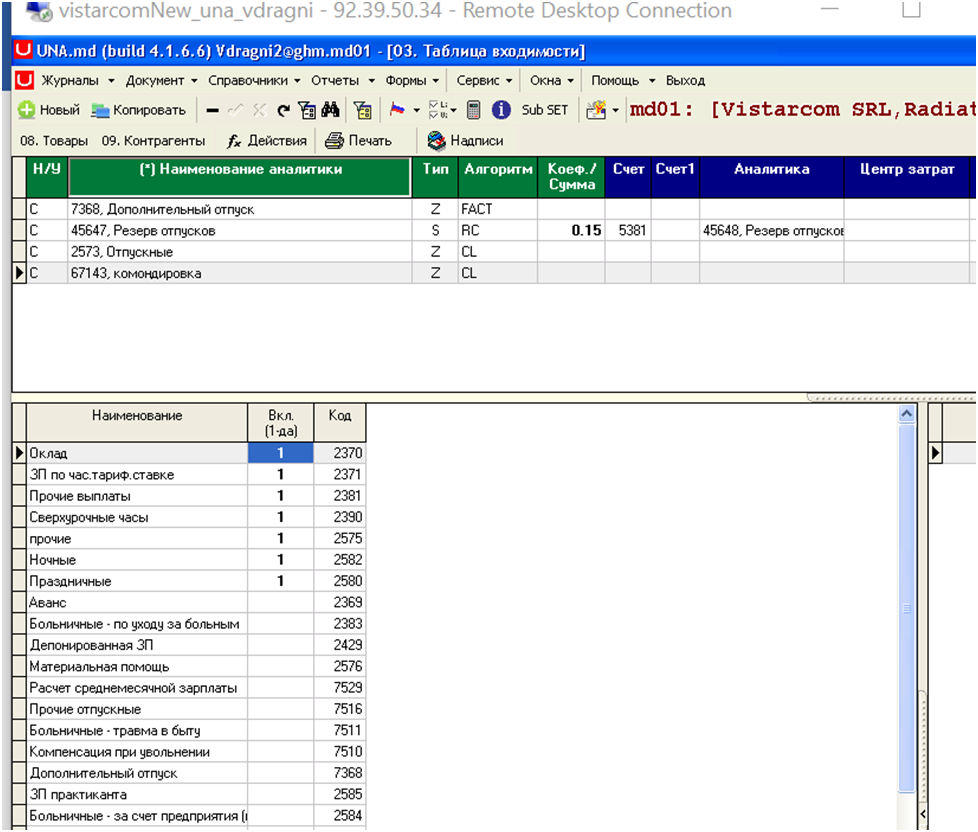Image resolution: width=978 pixels, height=832 pixels.
Task: Open the 'Окна' menu
Action: pos(551,80)
